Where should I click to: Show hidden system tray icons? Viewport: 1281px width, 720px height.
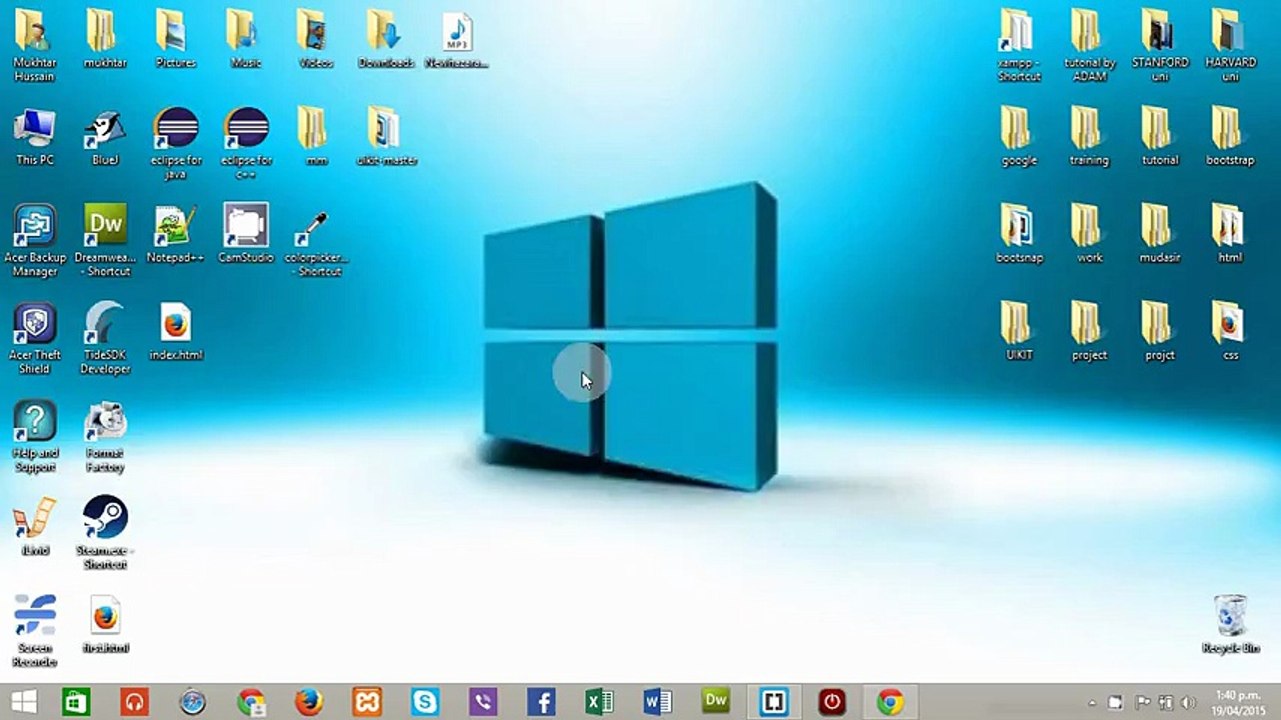pos(1092,703)
